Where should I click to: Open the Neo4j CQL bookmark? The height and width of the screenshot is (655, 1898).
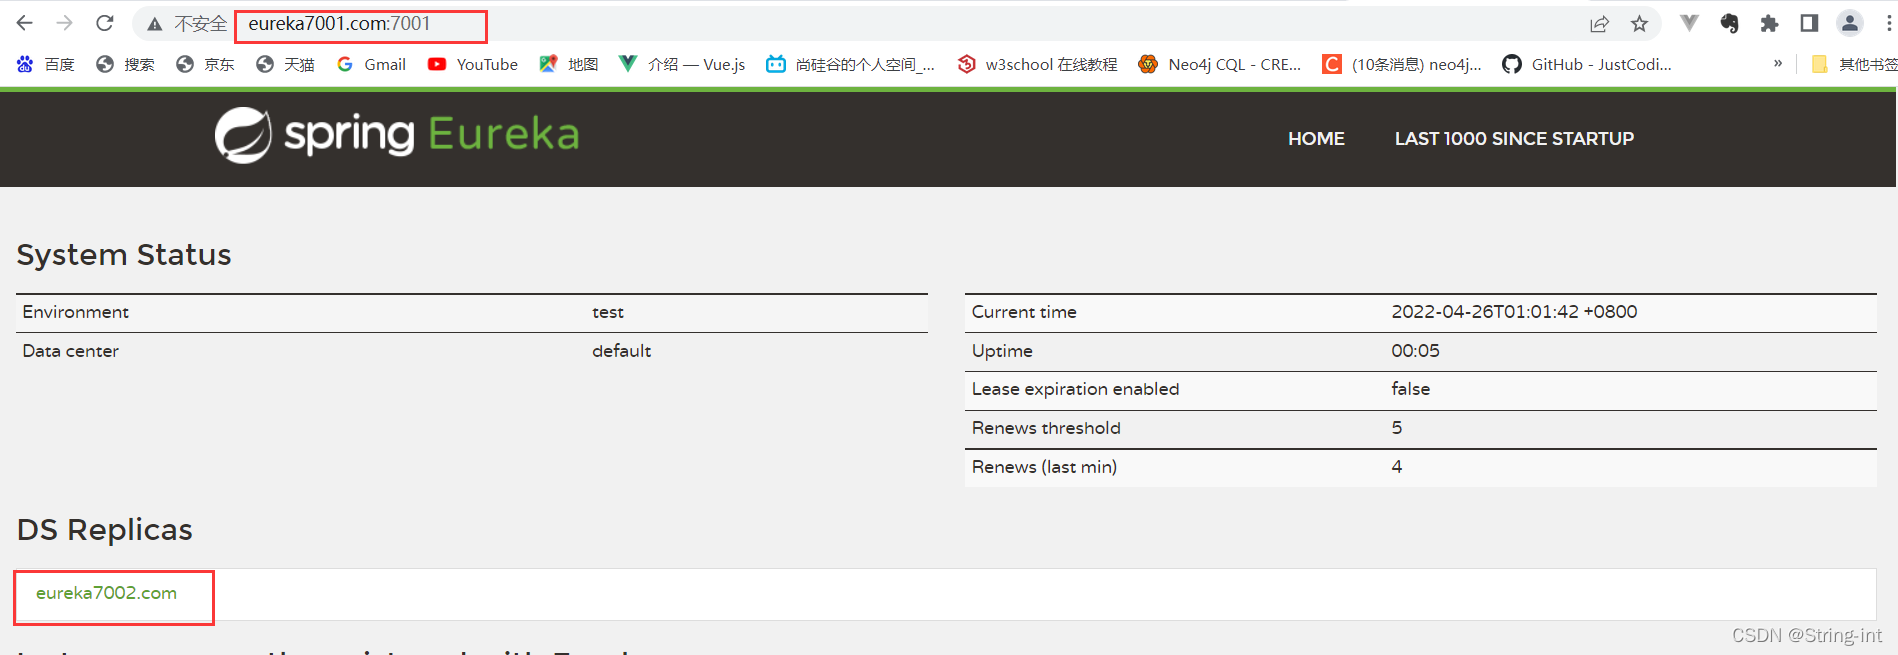1220,64
